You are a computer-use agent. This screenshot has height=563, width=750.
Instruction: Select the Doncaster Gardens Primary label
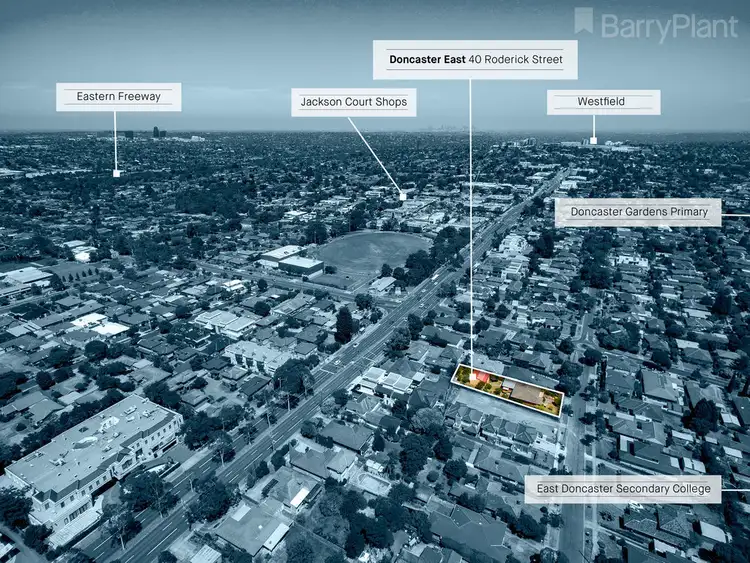click(x=638, y=212)
